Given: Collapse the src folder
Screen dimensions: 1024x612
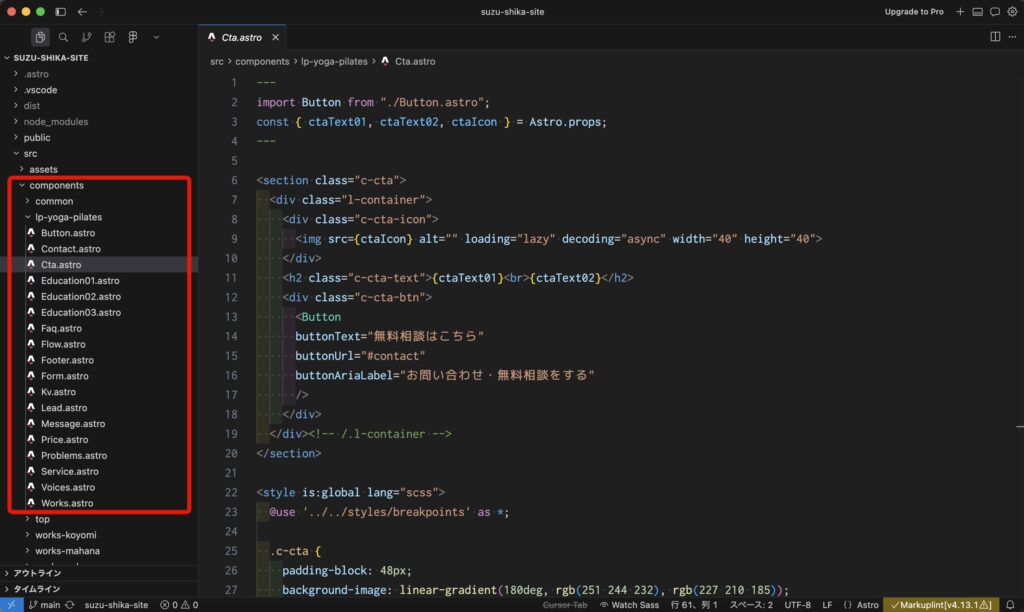Looking at the screenshot, I should coord(30,153).
